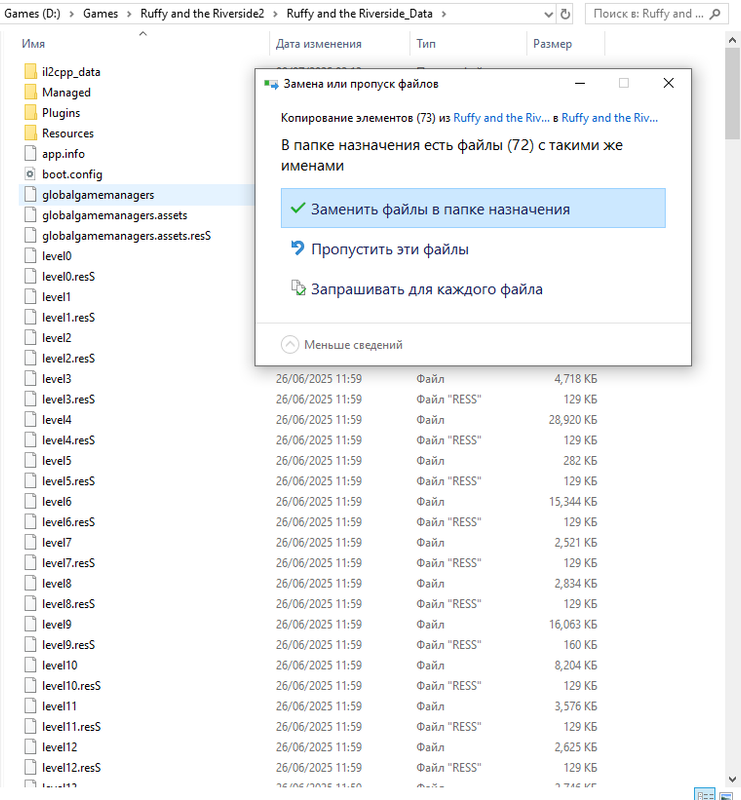Sort by Размер column header
Screen dimensions: 741x800
coord(552,44)
